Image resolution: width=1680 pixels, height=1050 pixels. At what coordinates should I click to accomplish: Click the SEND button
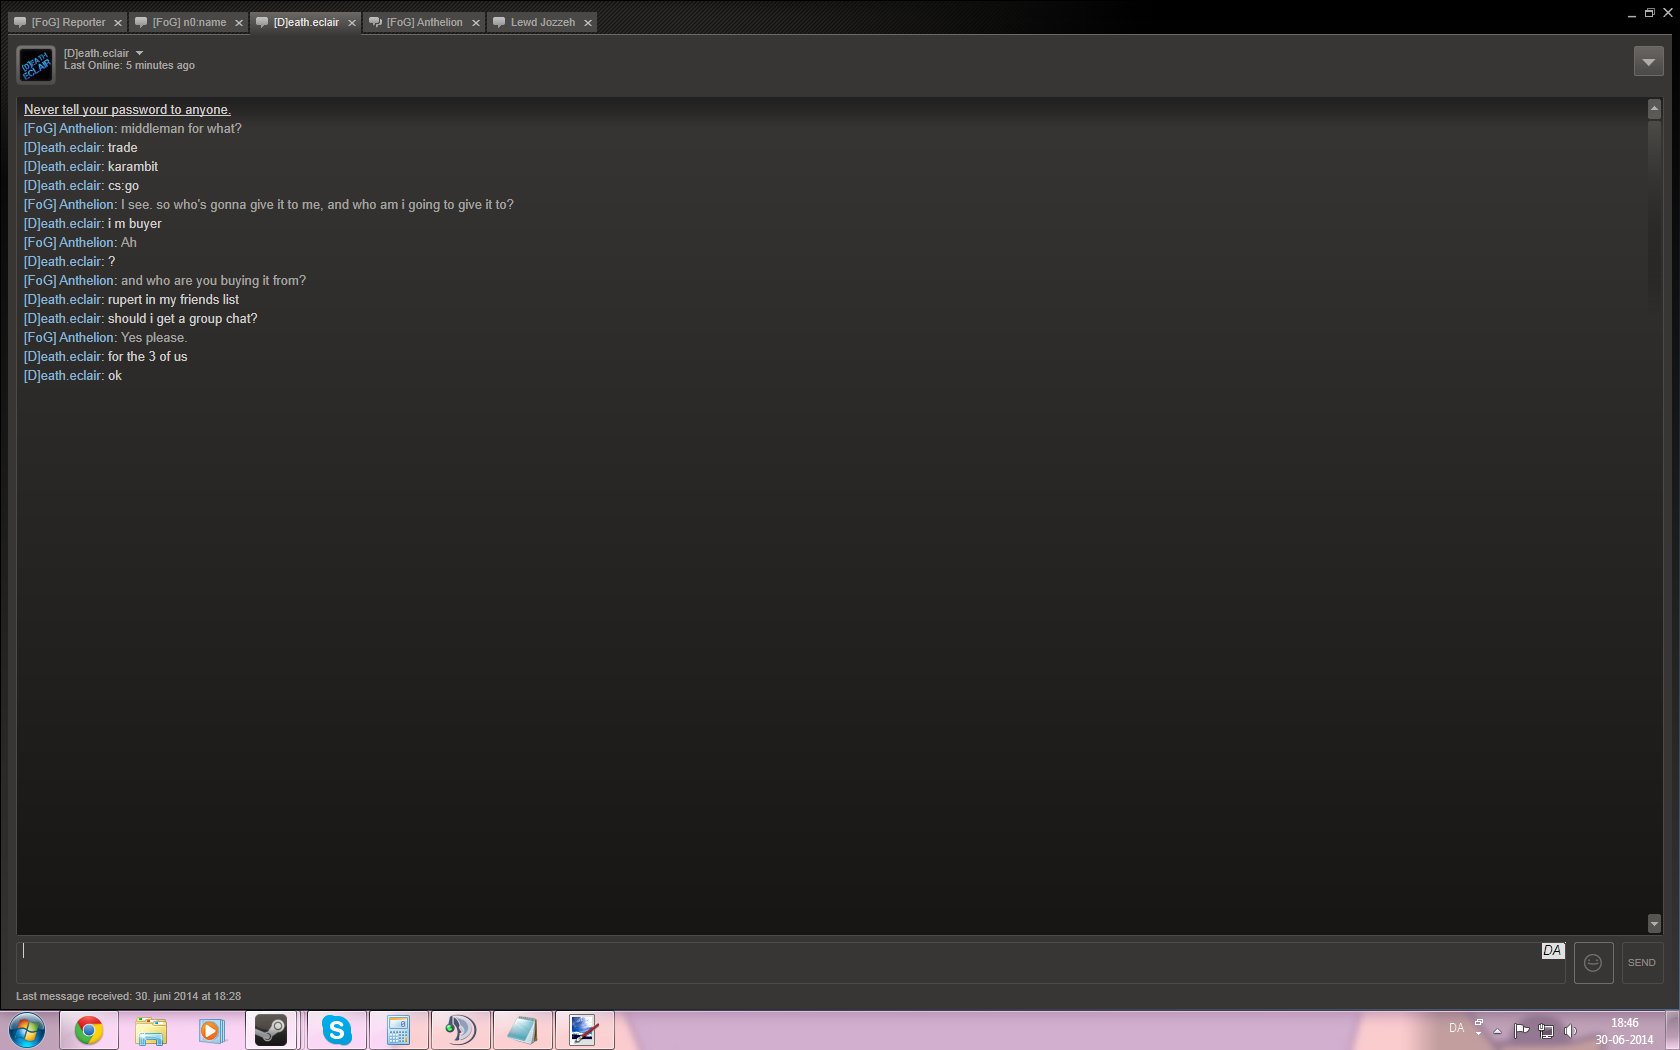point(1641,963)
